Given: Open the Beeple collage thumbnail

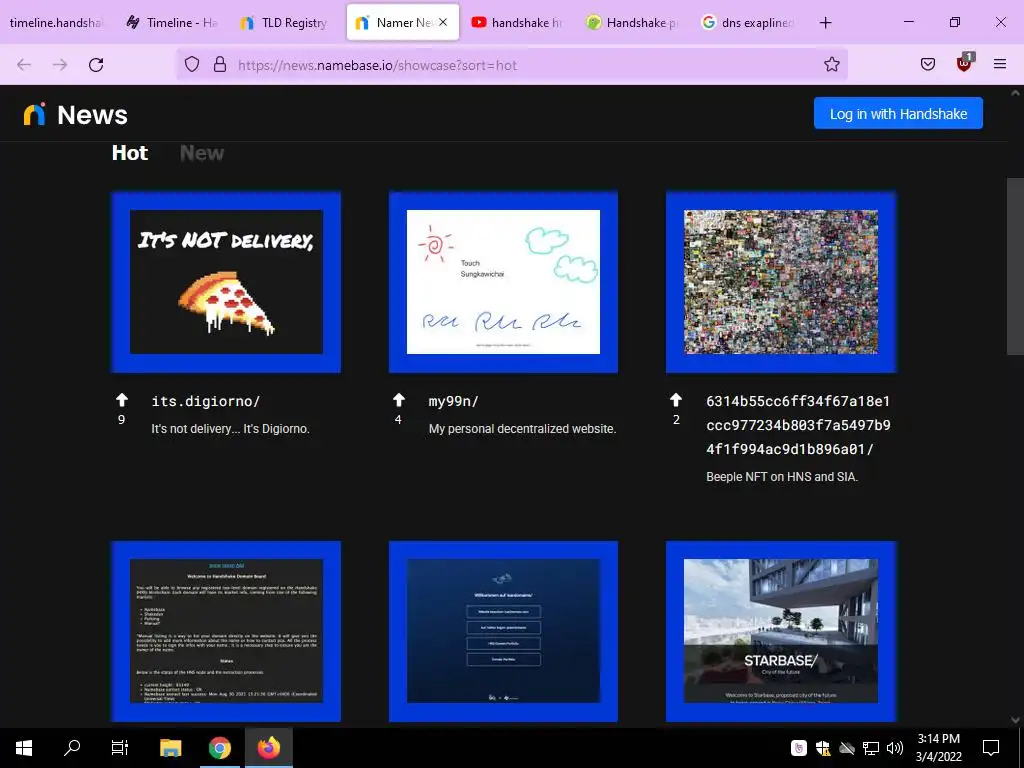Looking at the screenshot, I should pyautogui.click(x=780, y=281).
